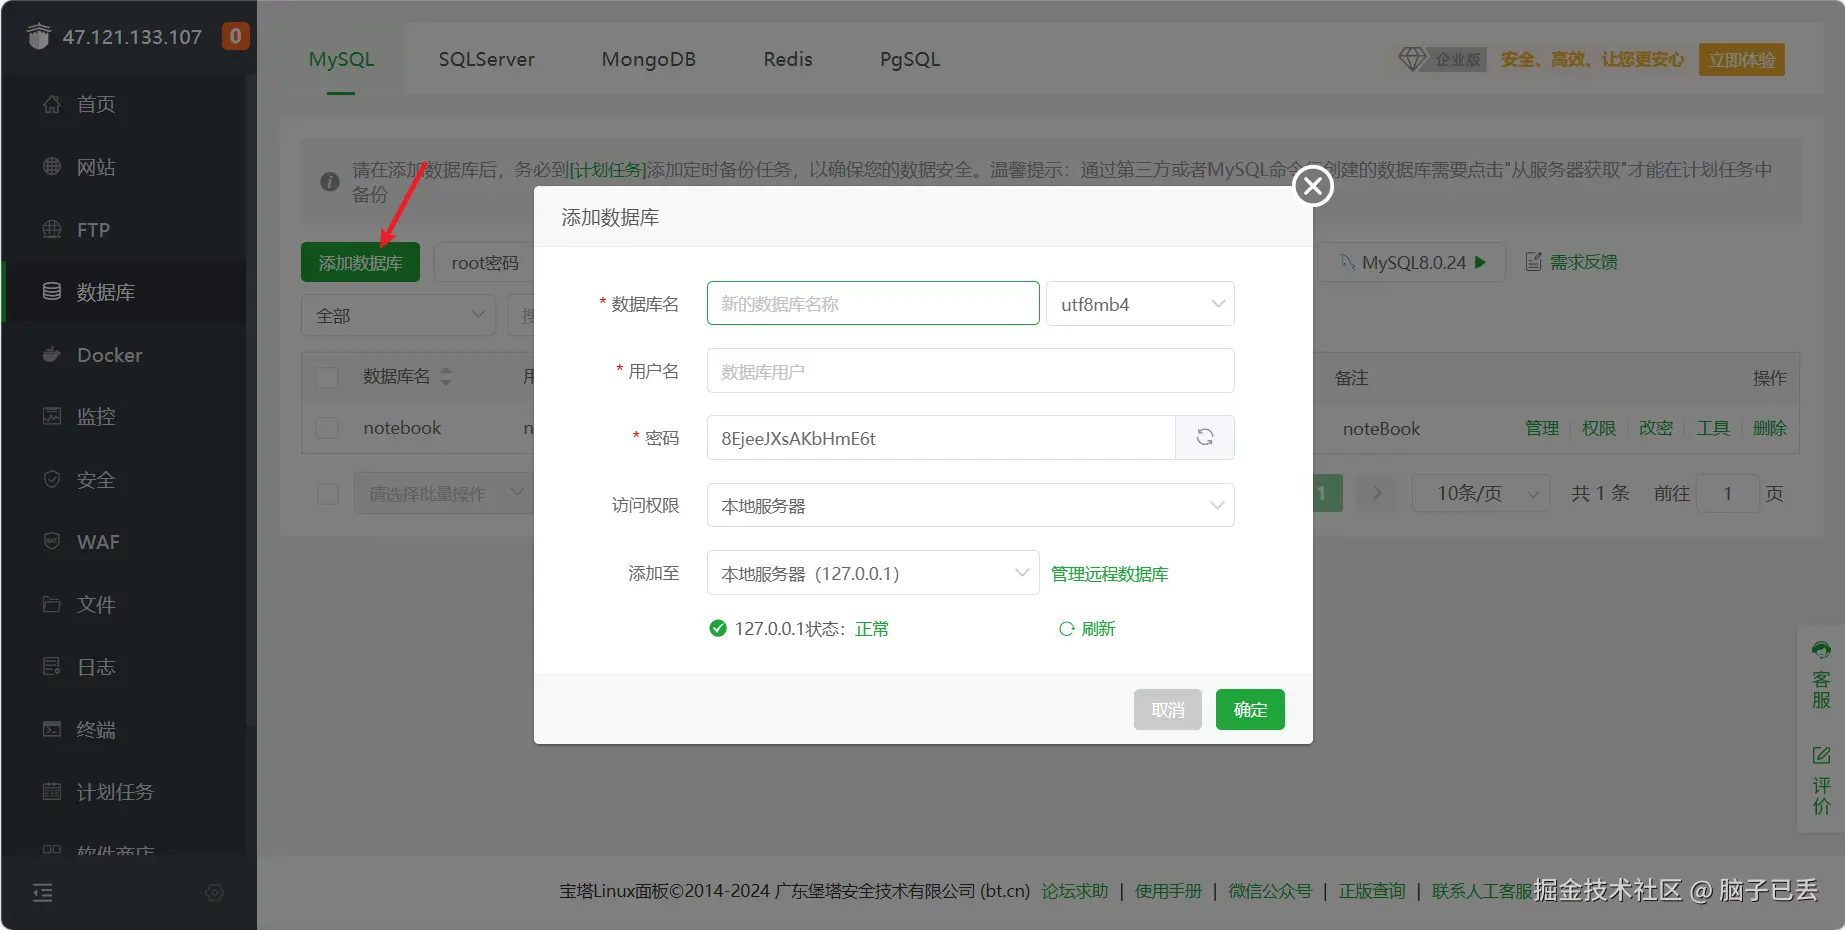
Task: Toggle the batch operation checkbox below the table
Action: click(x=327, y=494)
